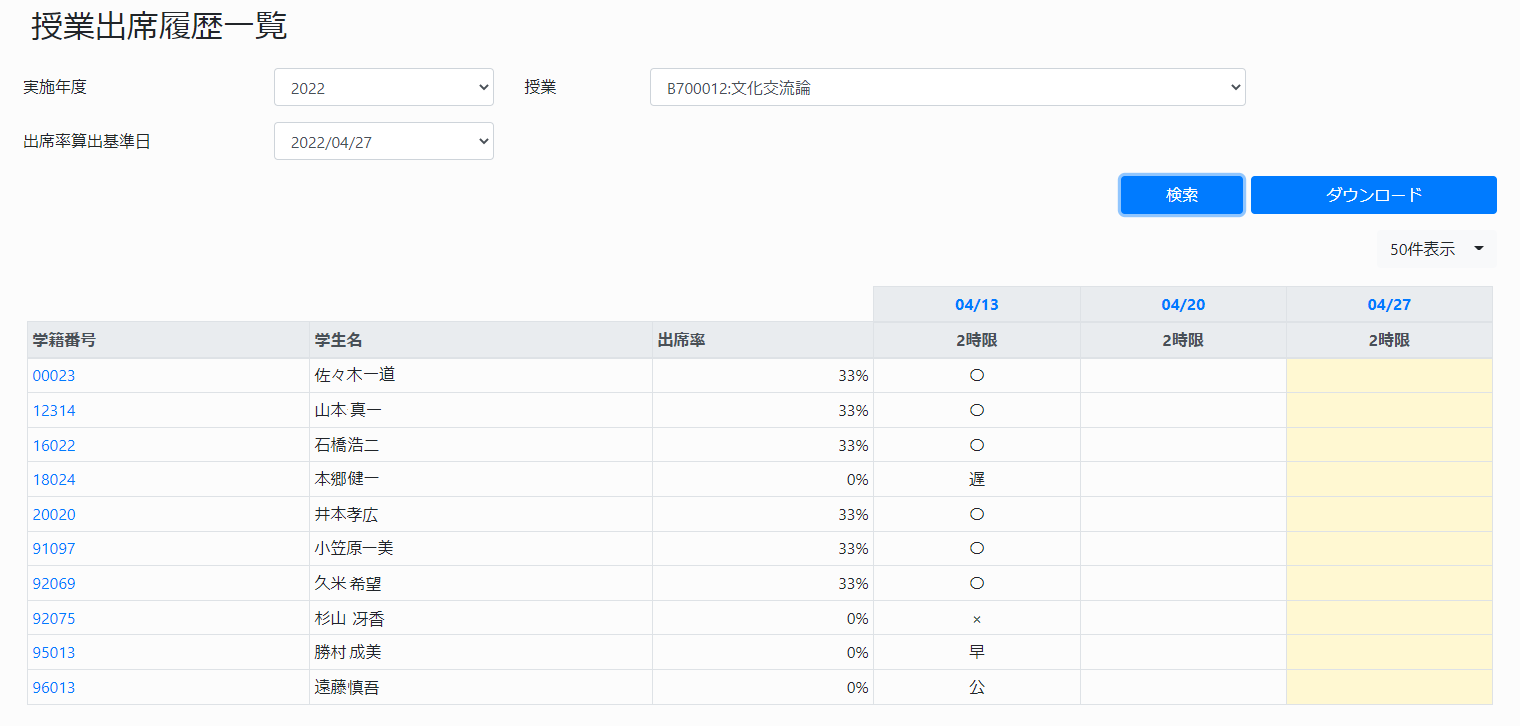The height and width of the screenshot is (726, 1520).
Task: Click 勝村 成美's 早 mark
Action: coord(976,652)
